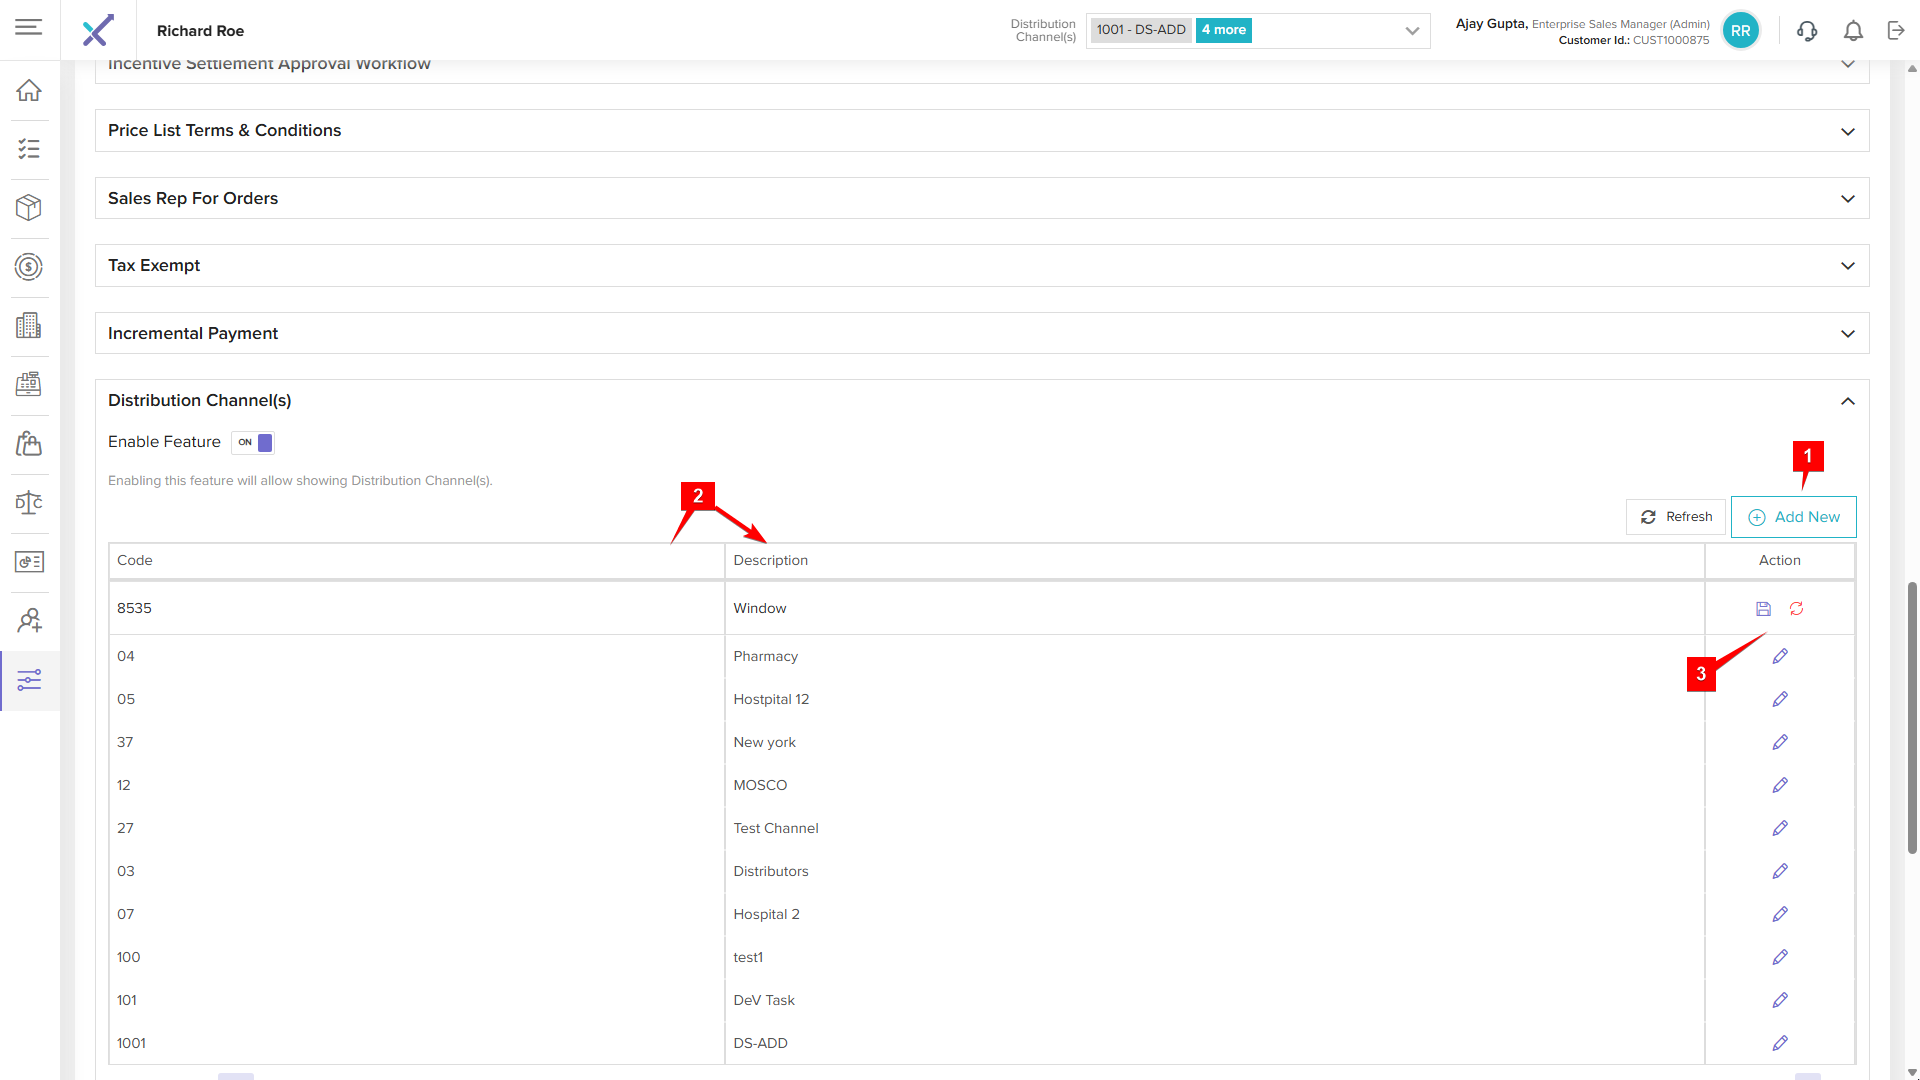1920x1080 pixels.
Task: Click Add New button
Action: click(x=1793, y=517)
